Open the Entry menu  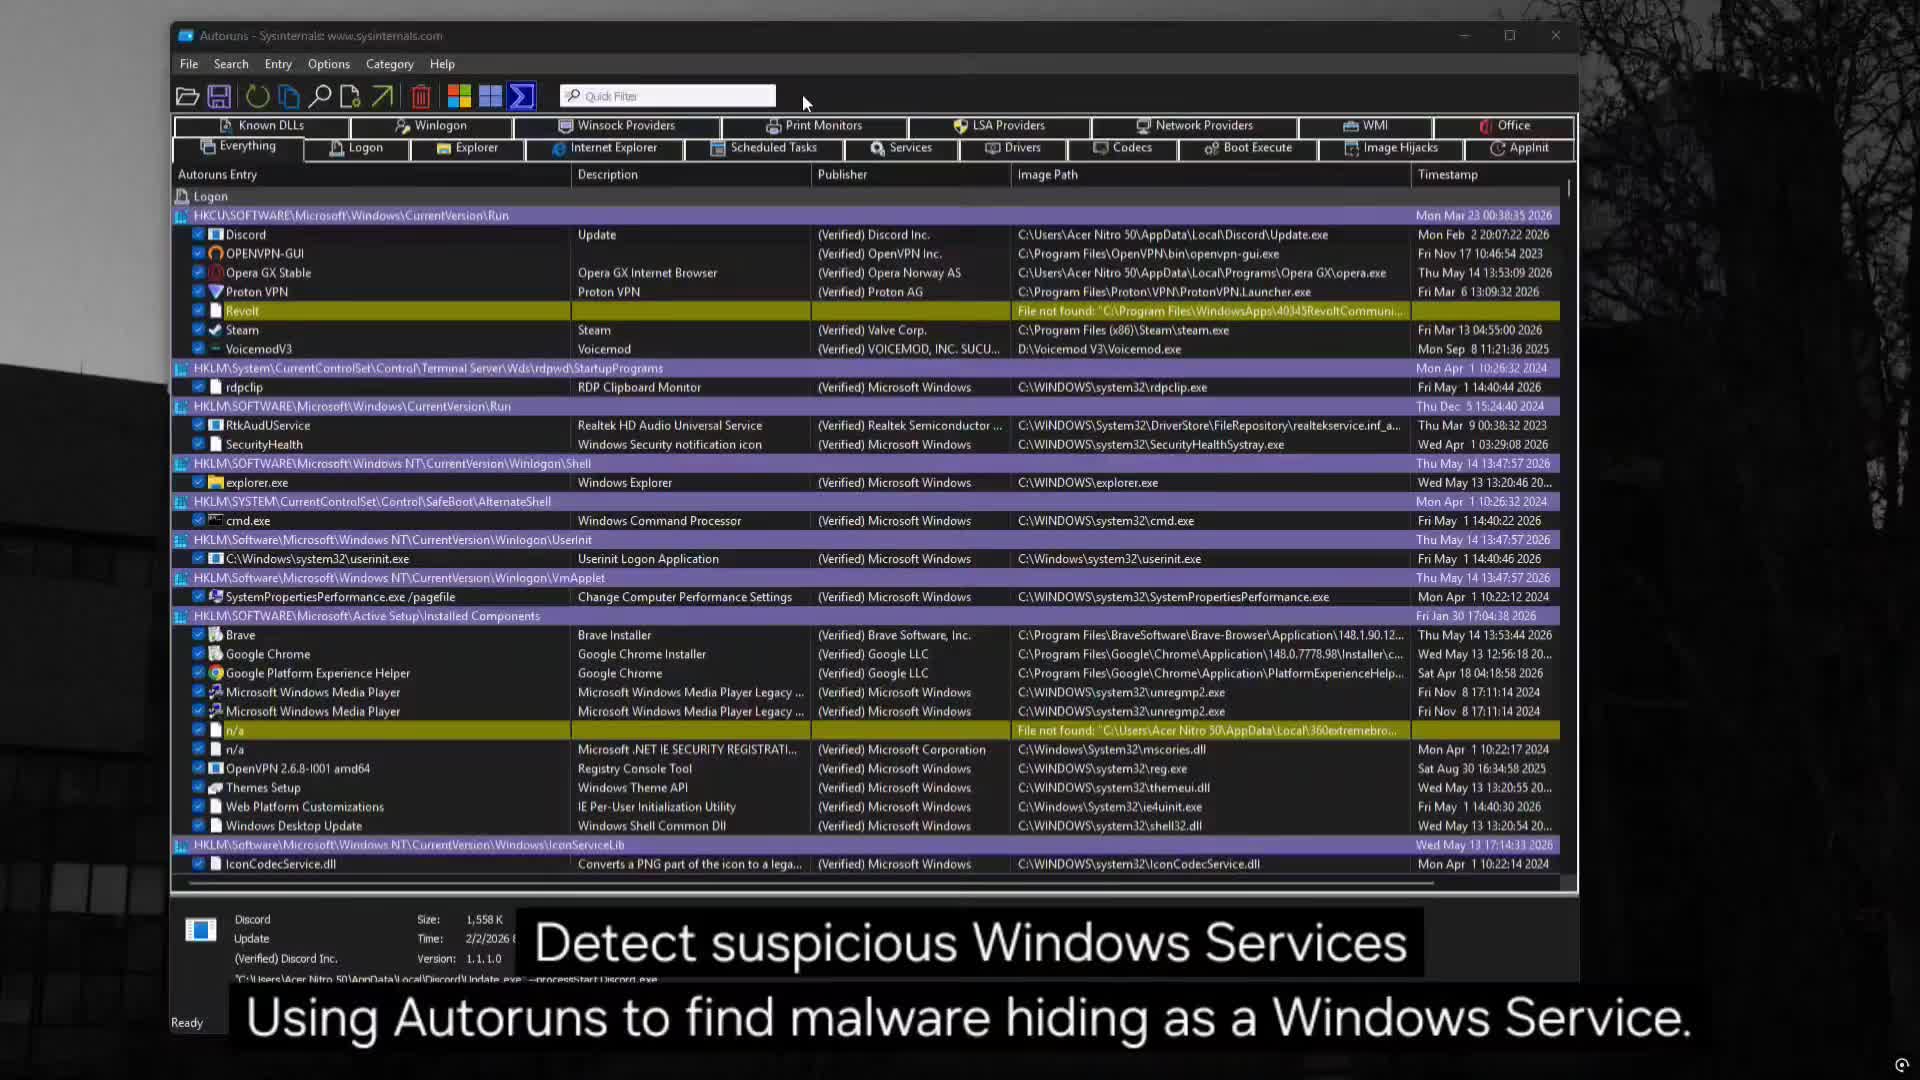[278, 64]
